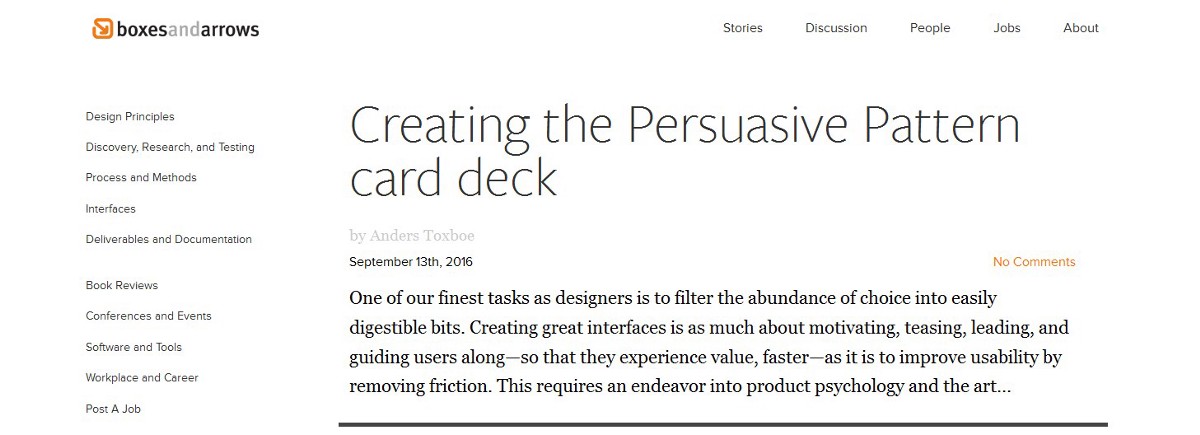
Task: Click the Boxes and Arrows logo icon
Action: (x=102, y=29)
